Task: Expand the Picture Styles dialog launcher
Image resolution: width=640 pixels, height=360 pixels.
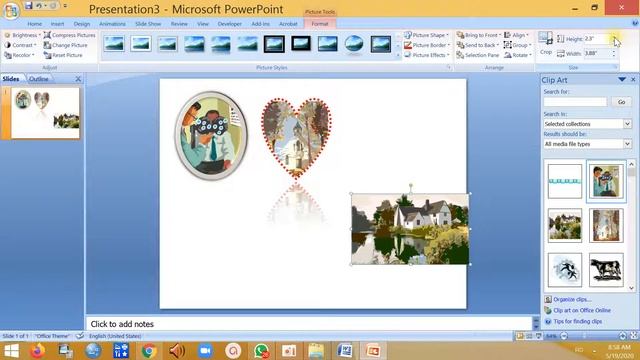Action: [449, 68]
